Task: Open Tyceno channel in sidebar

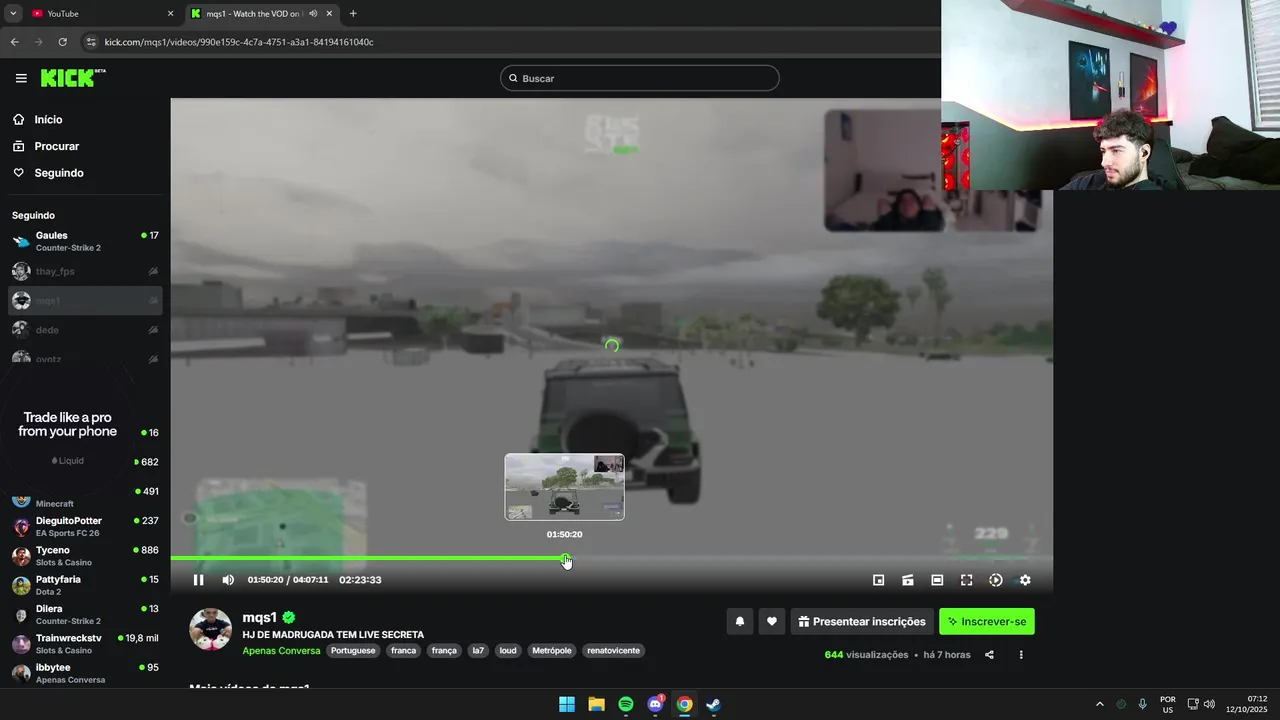Action: (85, 556)
